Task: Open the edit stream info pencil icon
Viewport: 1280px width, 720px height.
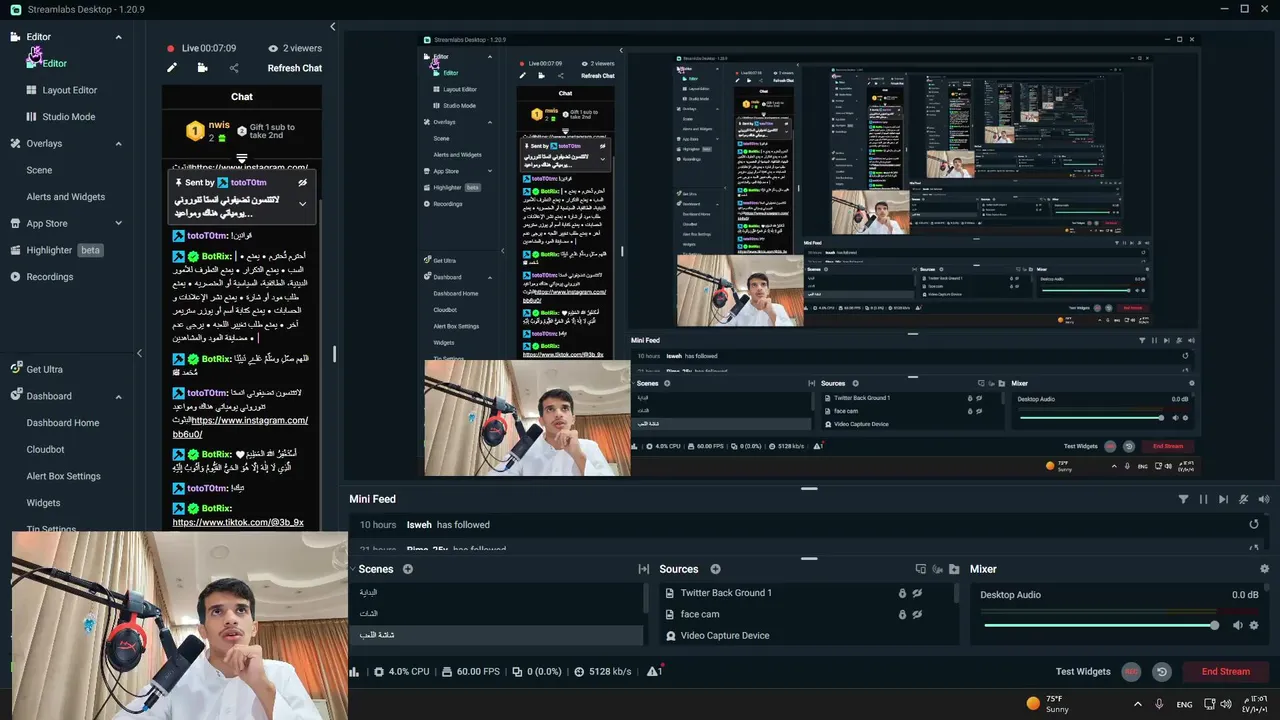Action: click(172, 68)
